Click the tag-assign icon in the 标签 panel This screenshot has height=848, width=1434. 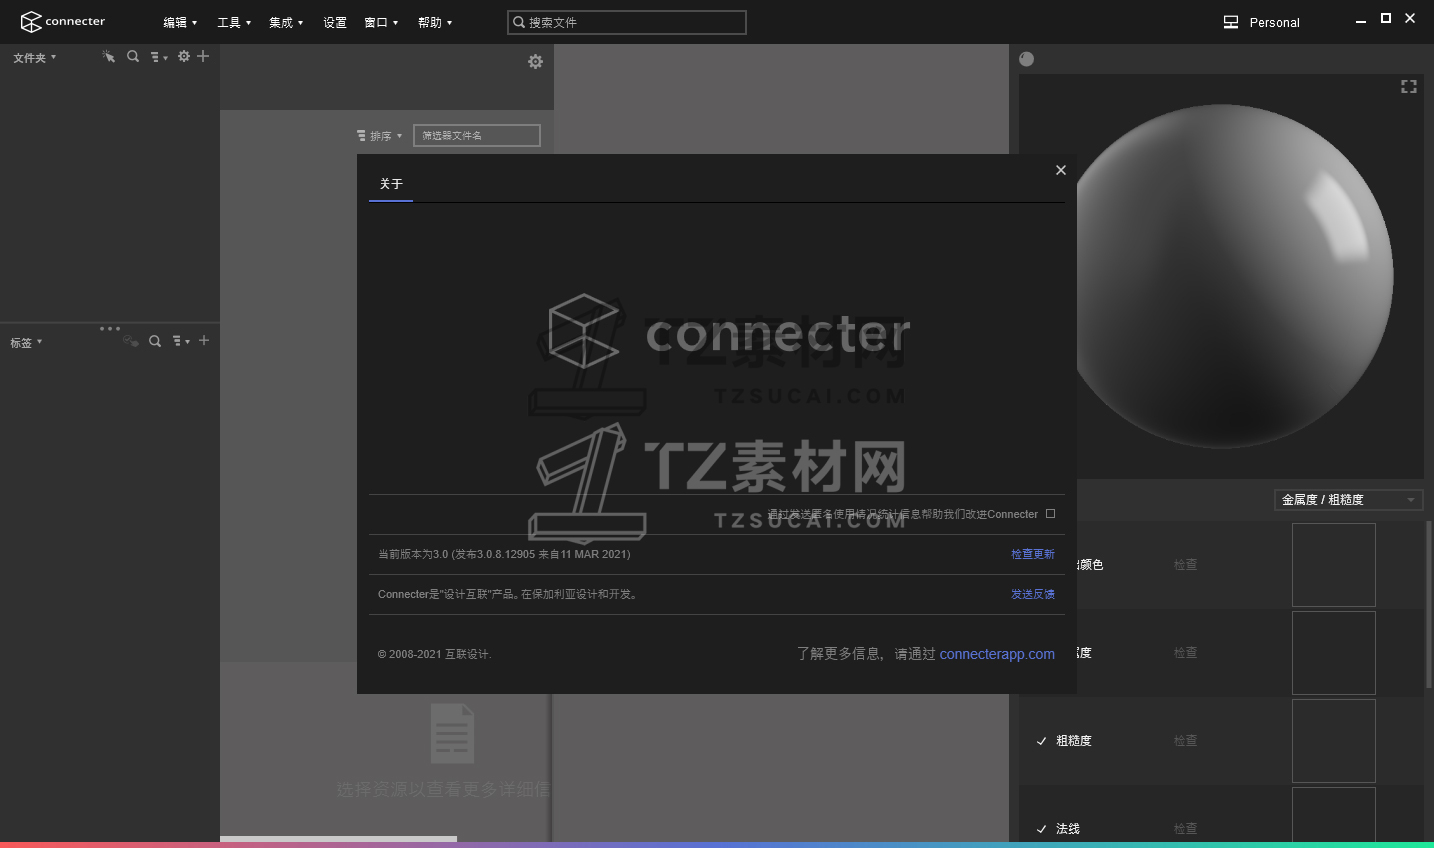point(130,341)
